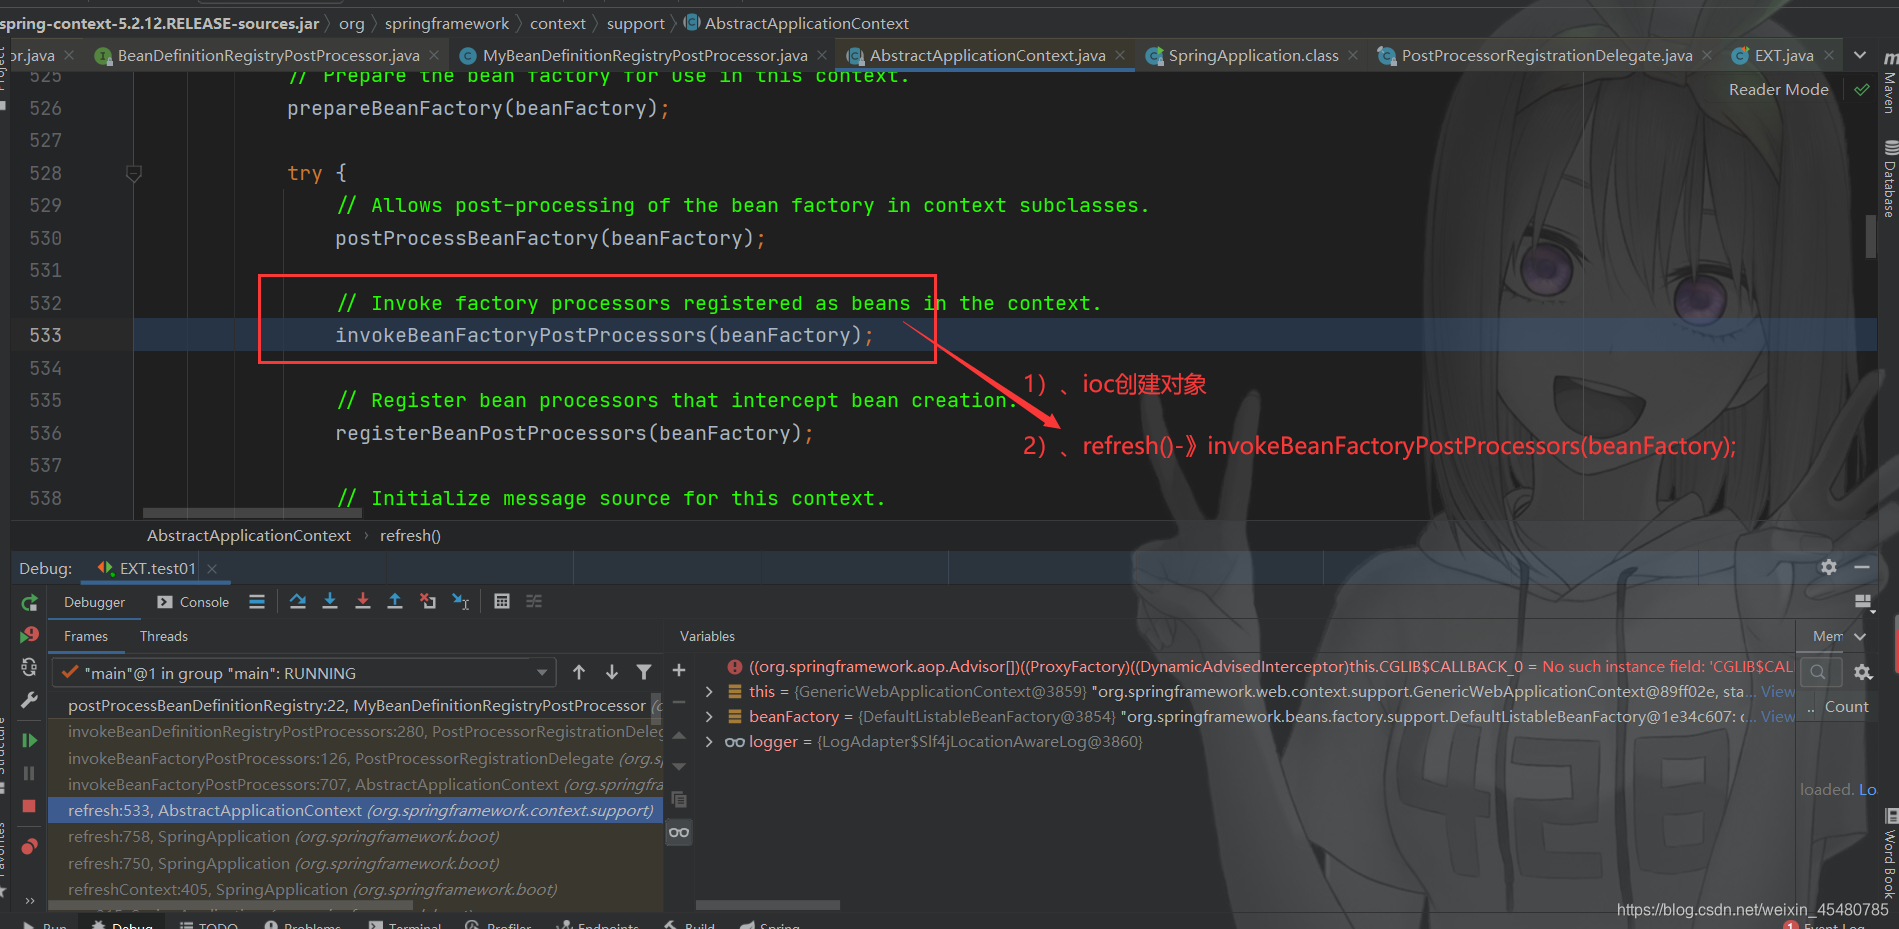The image size is (1899, 929).
Task: Click the Step Over icon
Action: pyautogui.click(x=298, y=601)
